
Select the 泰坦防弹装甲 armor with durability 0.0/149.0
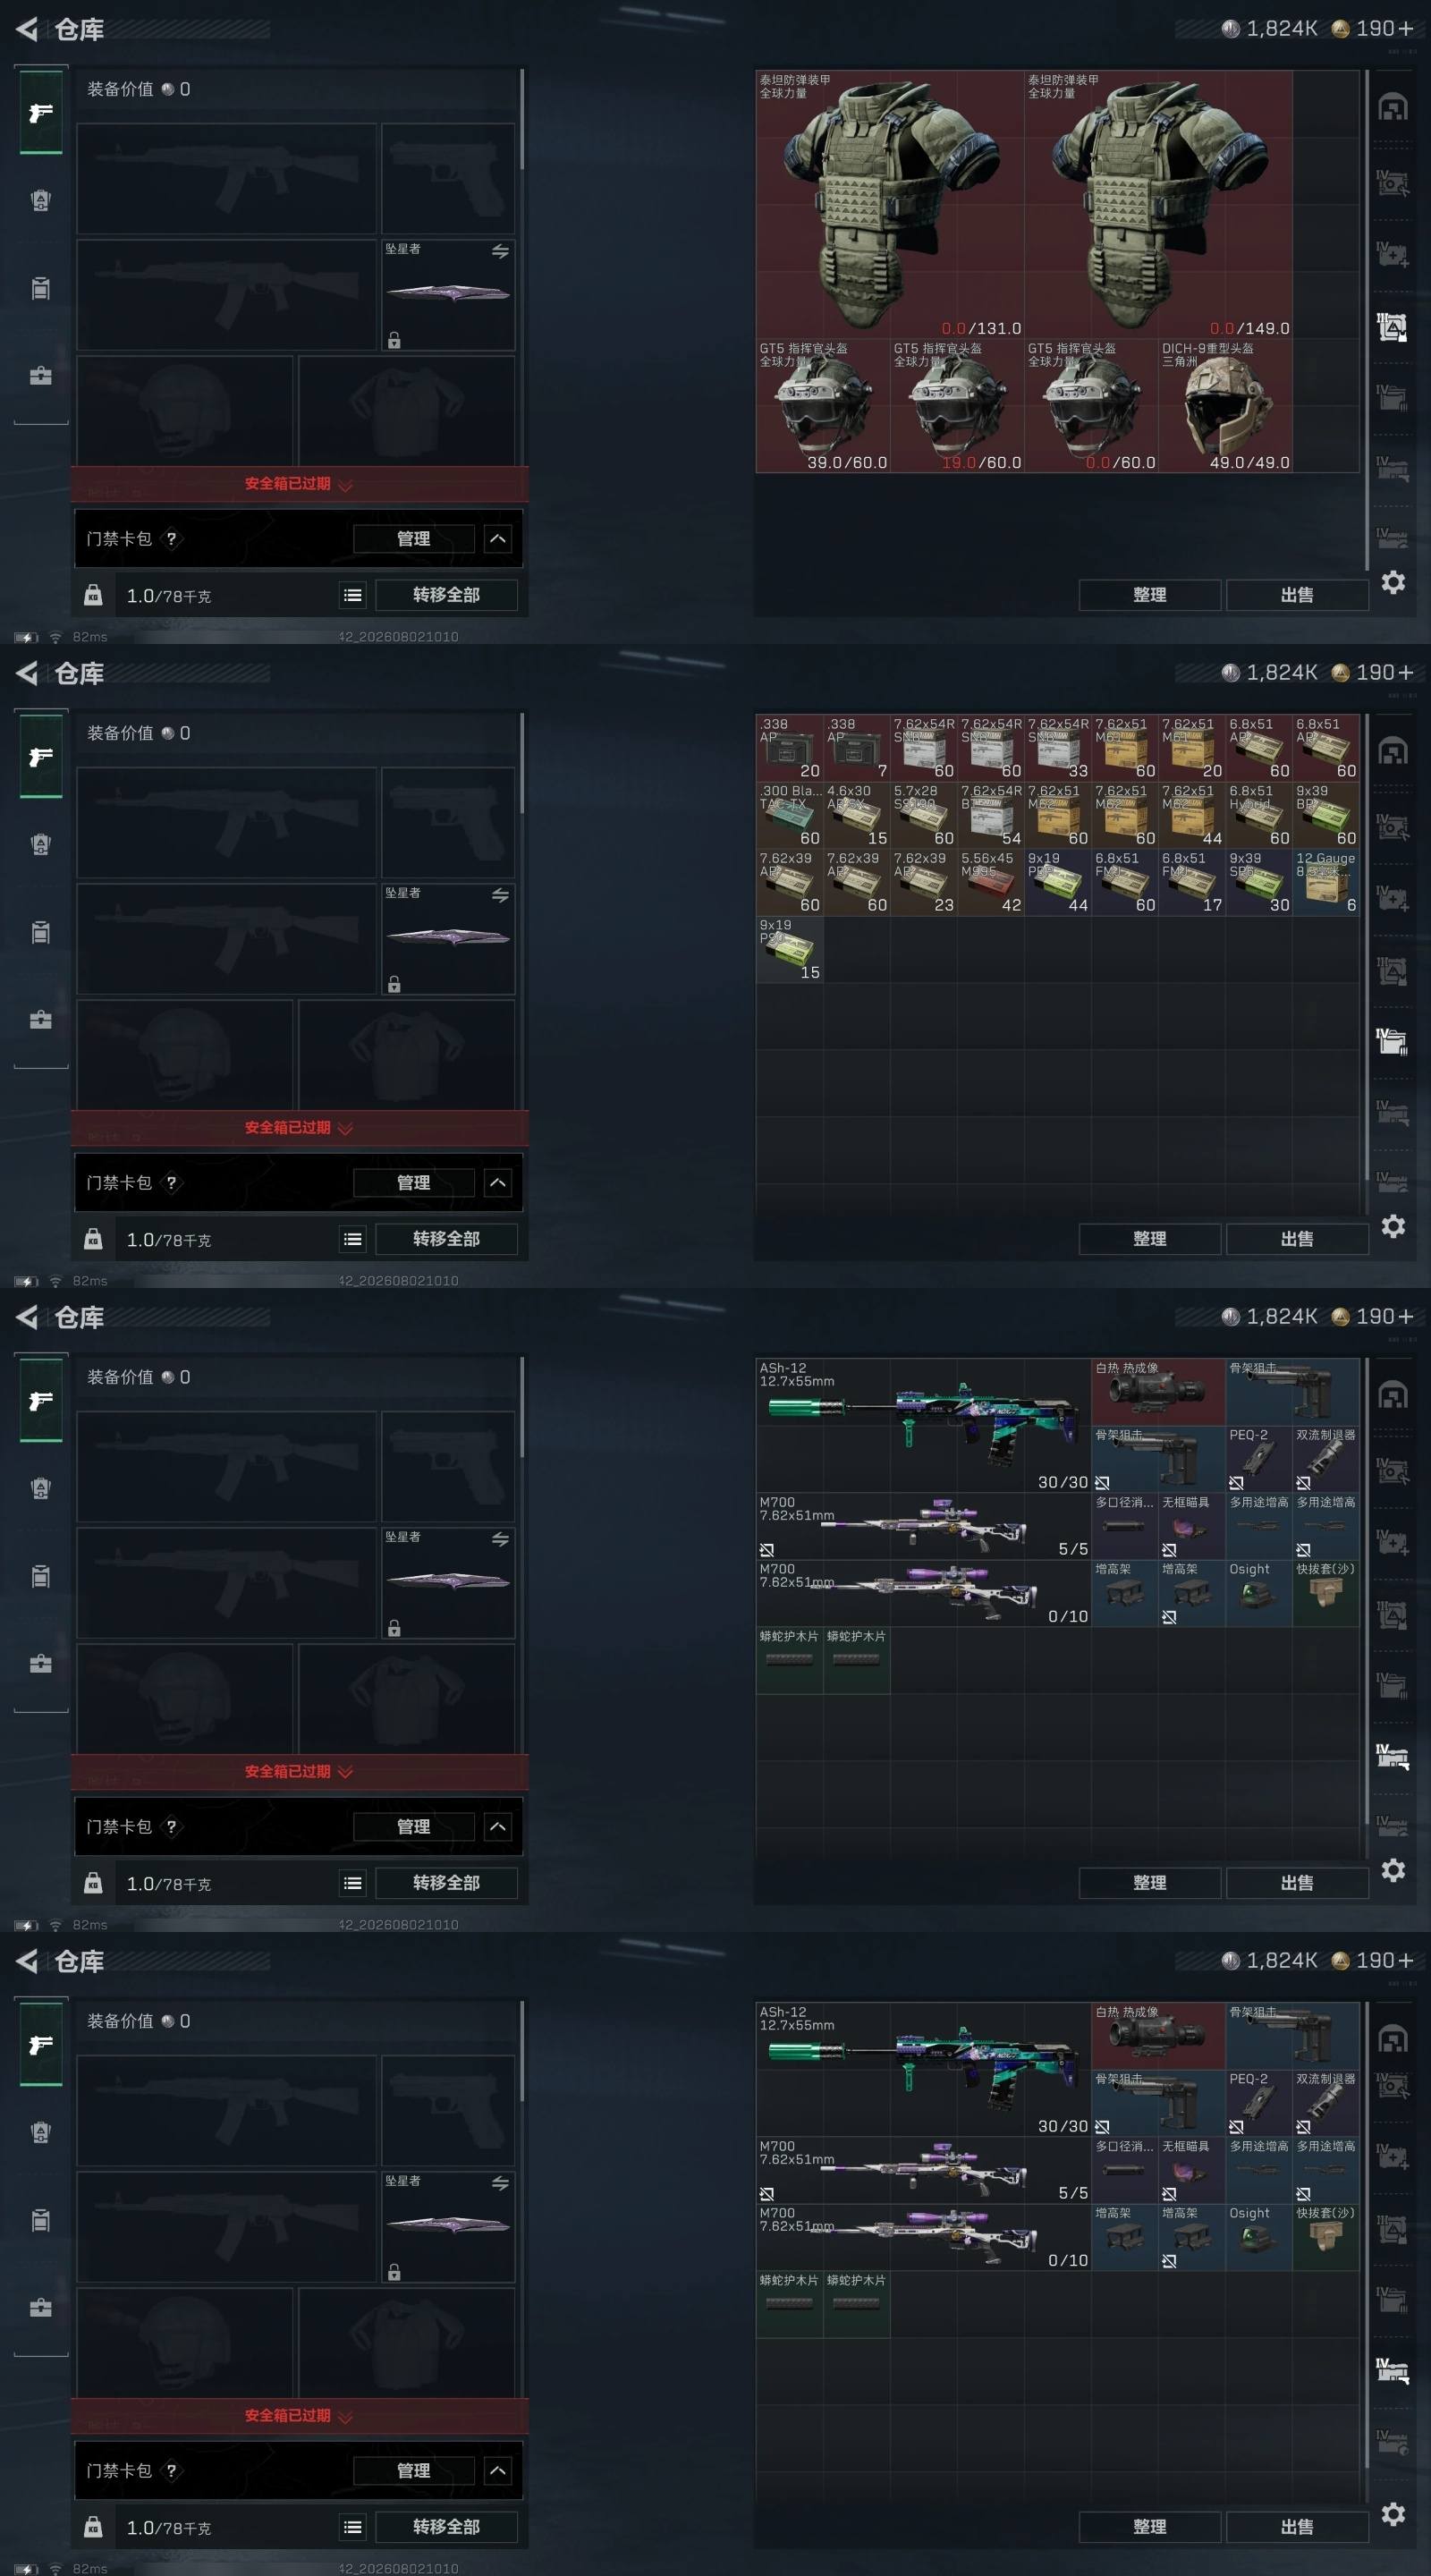tap(1158, 204)
